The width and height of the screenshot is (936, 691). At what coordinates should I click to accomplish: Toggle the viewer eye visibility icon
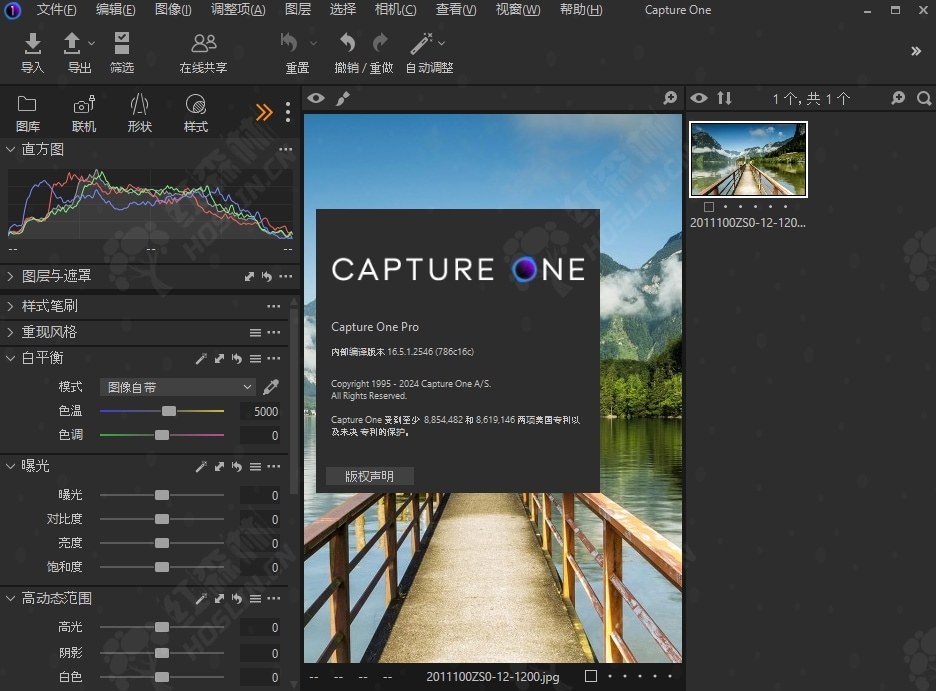(x=316, y=98)
